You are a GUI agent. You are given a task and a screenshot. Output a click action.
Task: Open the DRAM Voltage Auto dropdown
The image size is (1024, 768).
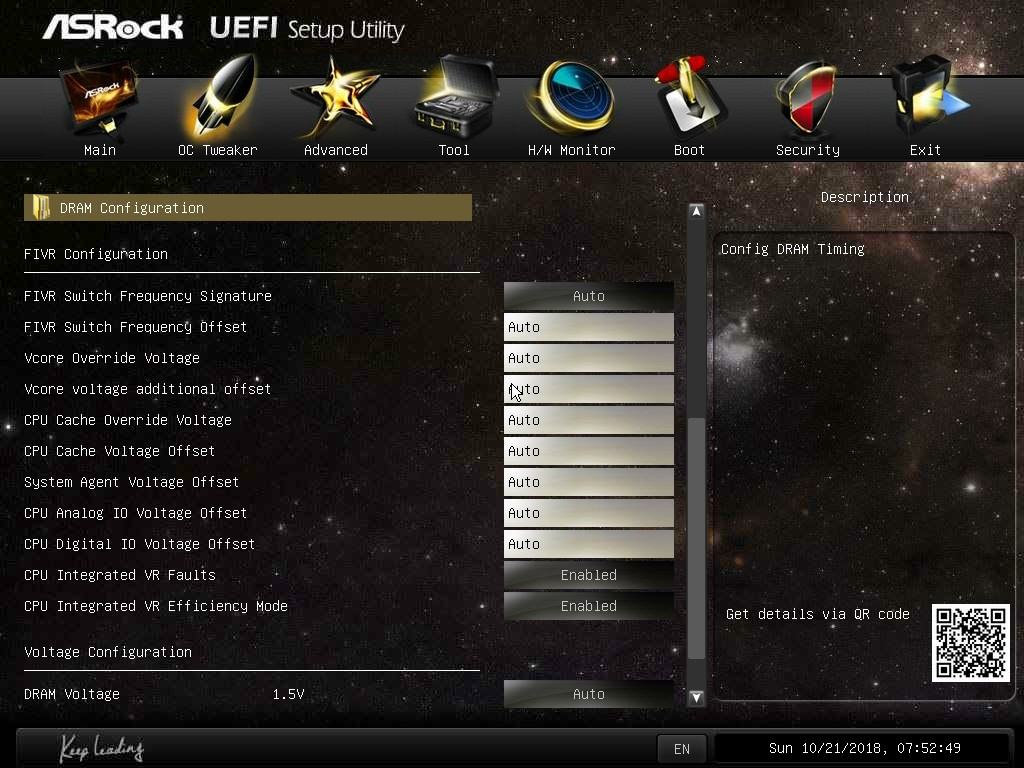588,694
